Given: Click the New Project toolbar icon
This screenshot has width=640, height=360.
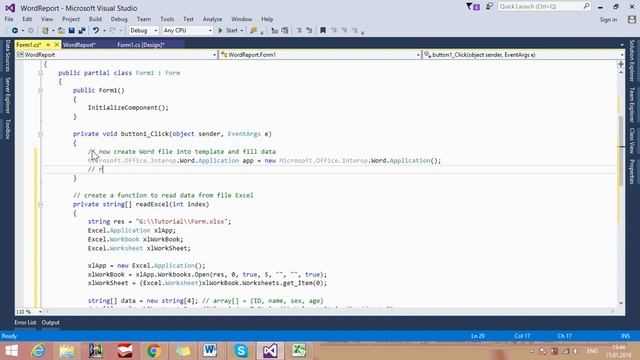Looking at the screenshot, I should pos(45,31).
